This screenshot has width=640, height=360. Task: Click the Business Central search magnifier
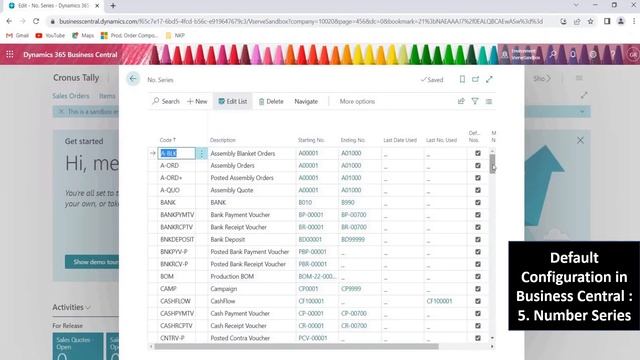coord(553,54)
